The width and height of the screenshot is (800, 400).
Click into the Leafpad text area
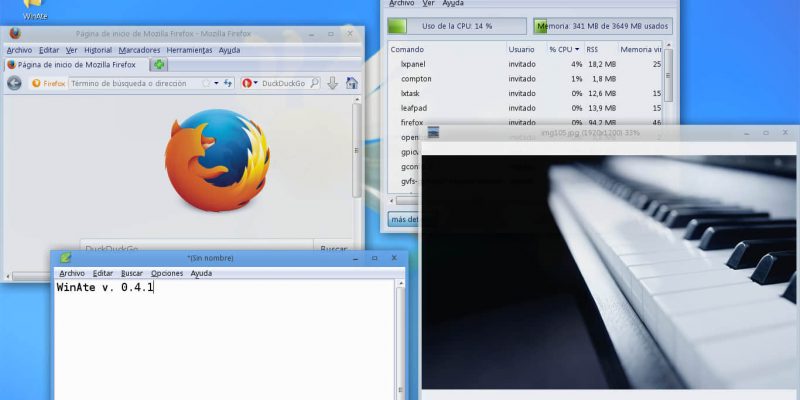[224, 339]
